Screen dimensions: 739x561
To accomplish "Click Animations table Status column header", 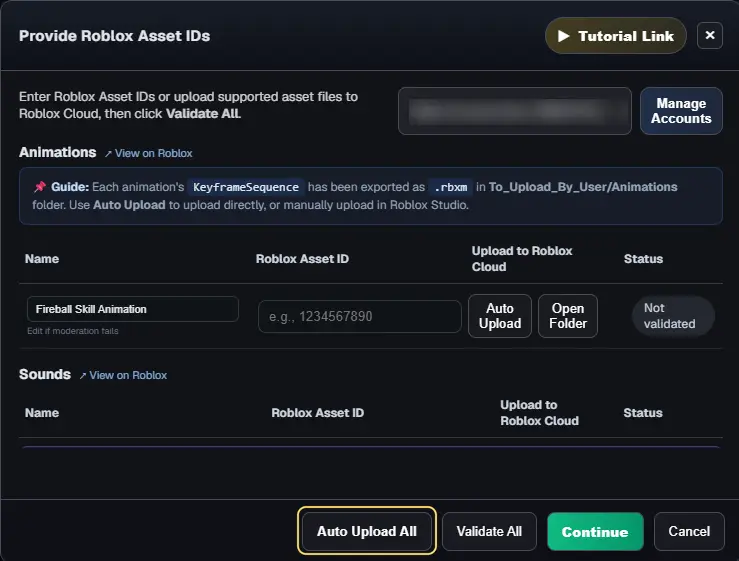I will coord(643,259).
